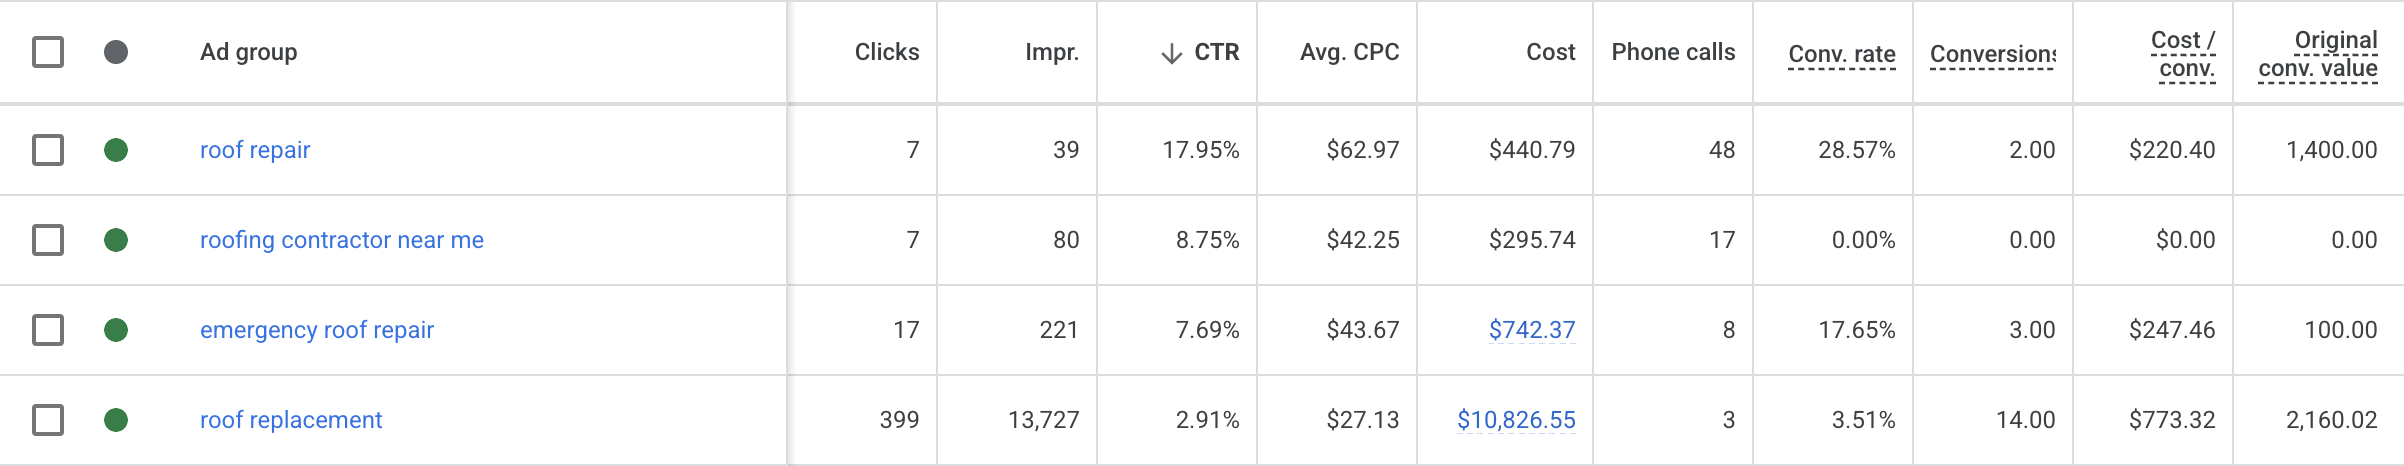Select the roof replacement row checkbox
This screenshot has height=466, width=2404.
pos(48,420)
